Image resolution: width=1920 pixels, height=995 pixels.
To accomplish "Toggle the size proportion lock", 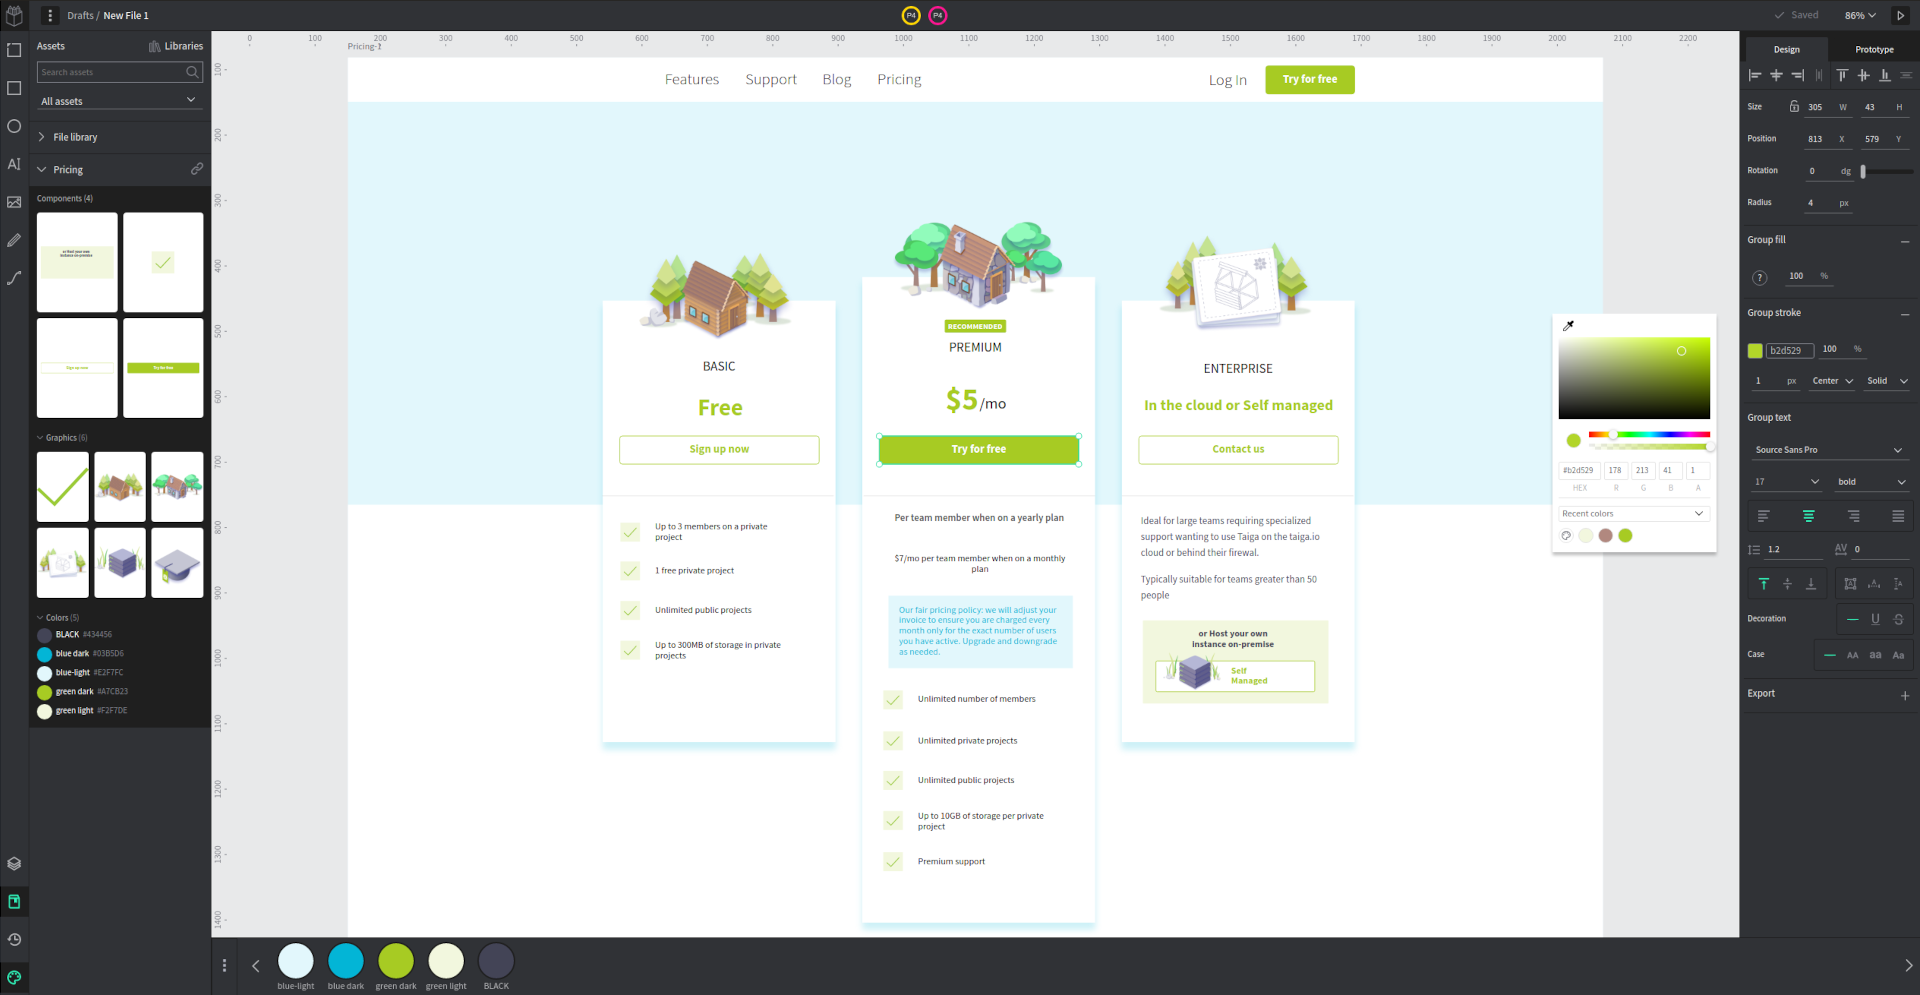I will [x=1794, y=107].
